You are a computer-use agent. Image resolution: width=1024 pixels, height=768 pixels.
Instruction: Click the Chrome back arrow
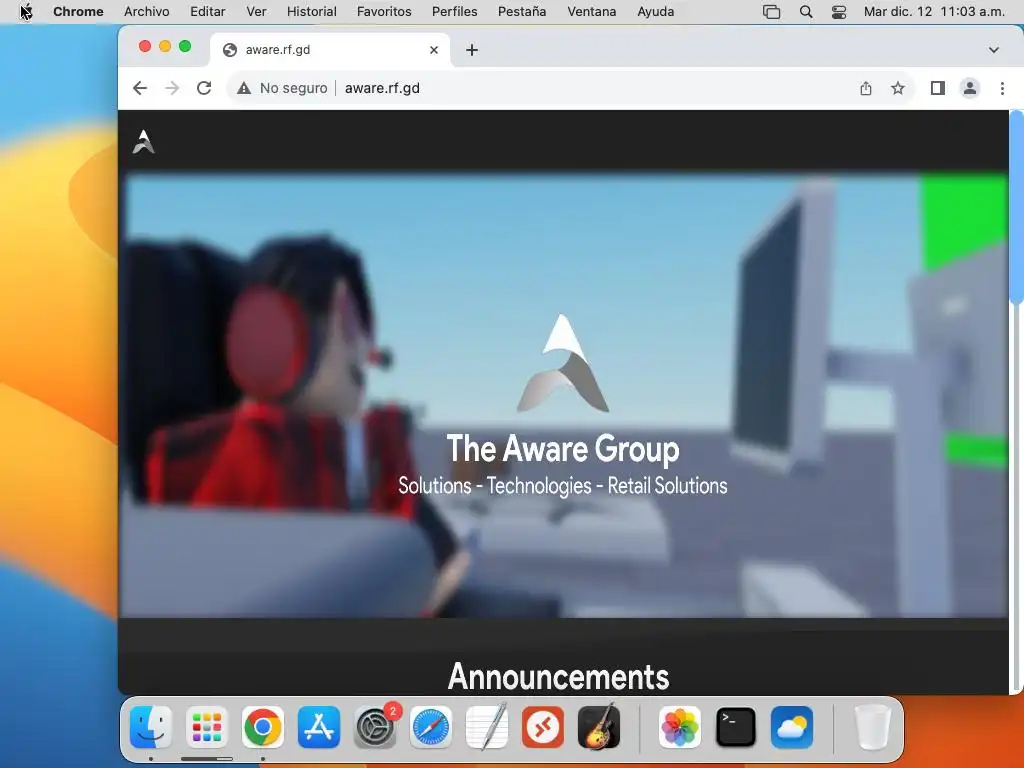click(x=140, y=88)
